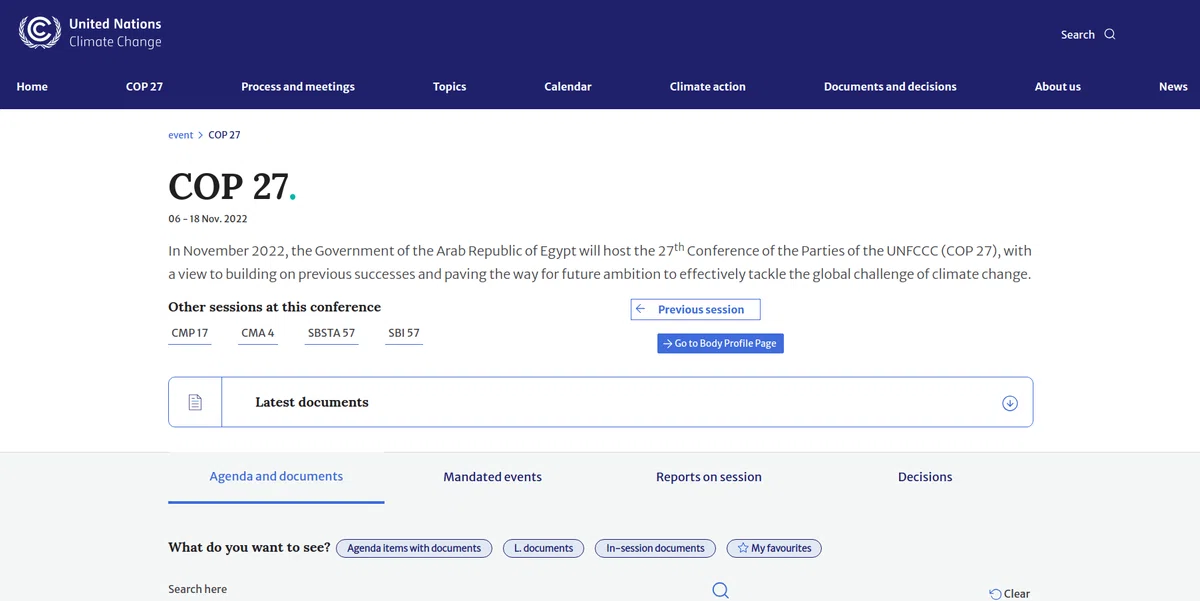Go to the SBSTA 57 session link

pyautogui.click(x=332, y=333)
